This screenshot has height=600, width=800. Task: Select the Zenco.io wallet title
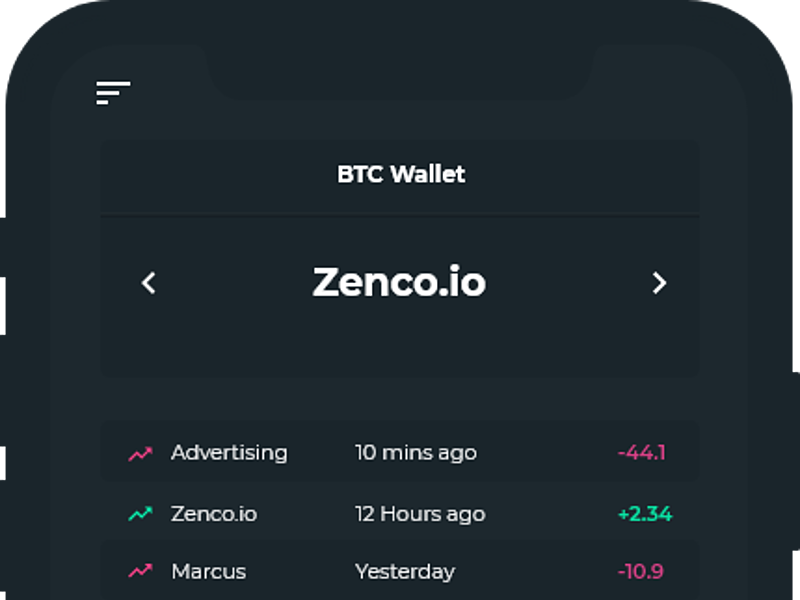tap(400, 283)
